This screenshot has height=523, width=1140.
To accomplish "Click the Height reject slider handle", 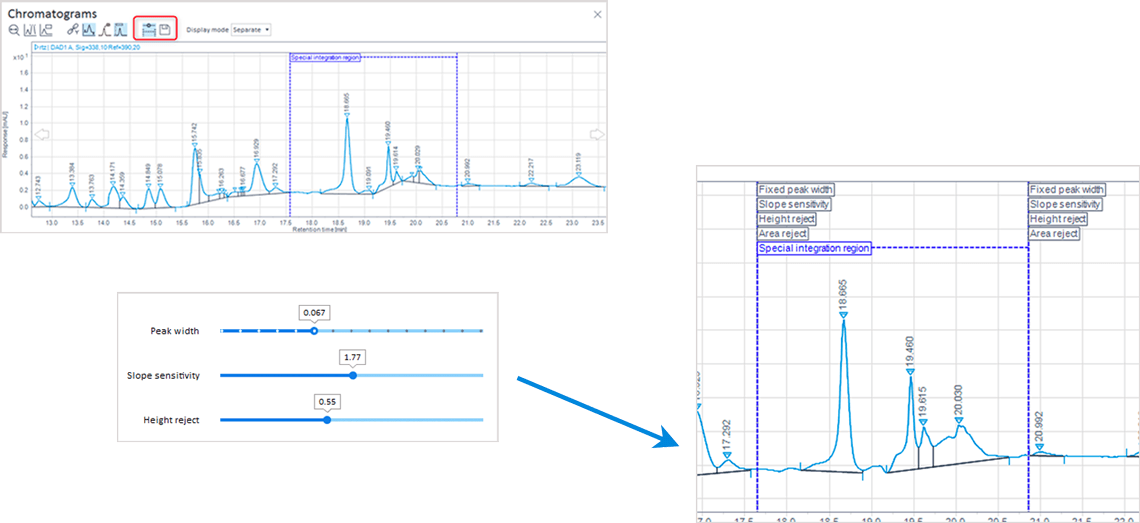I will pos(327,420).
